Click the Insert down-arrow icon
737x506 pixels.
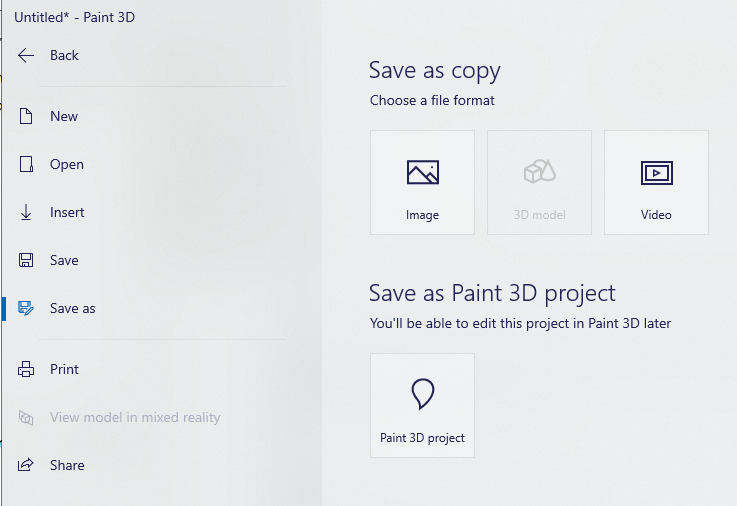(x=26, y=212)
